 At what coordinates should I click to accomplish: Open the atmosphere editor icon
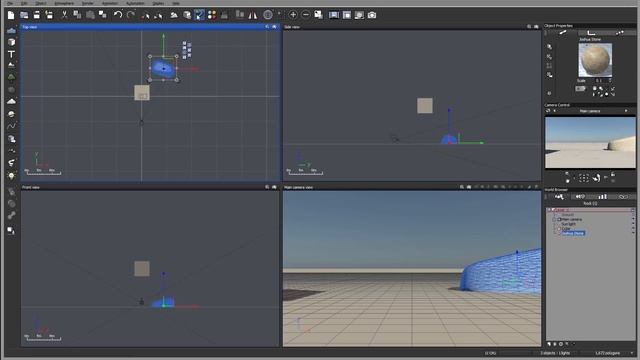pos(174,15)
